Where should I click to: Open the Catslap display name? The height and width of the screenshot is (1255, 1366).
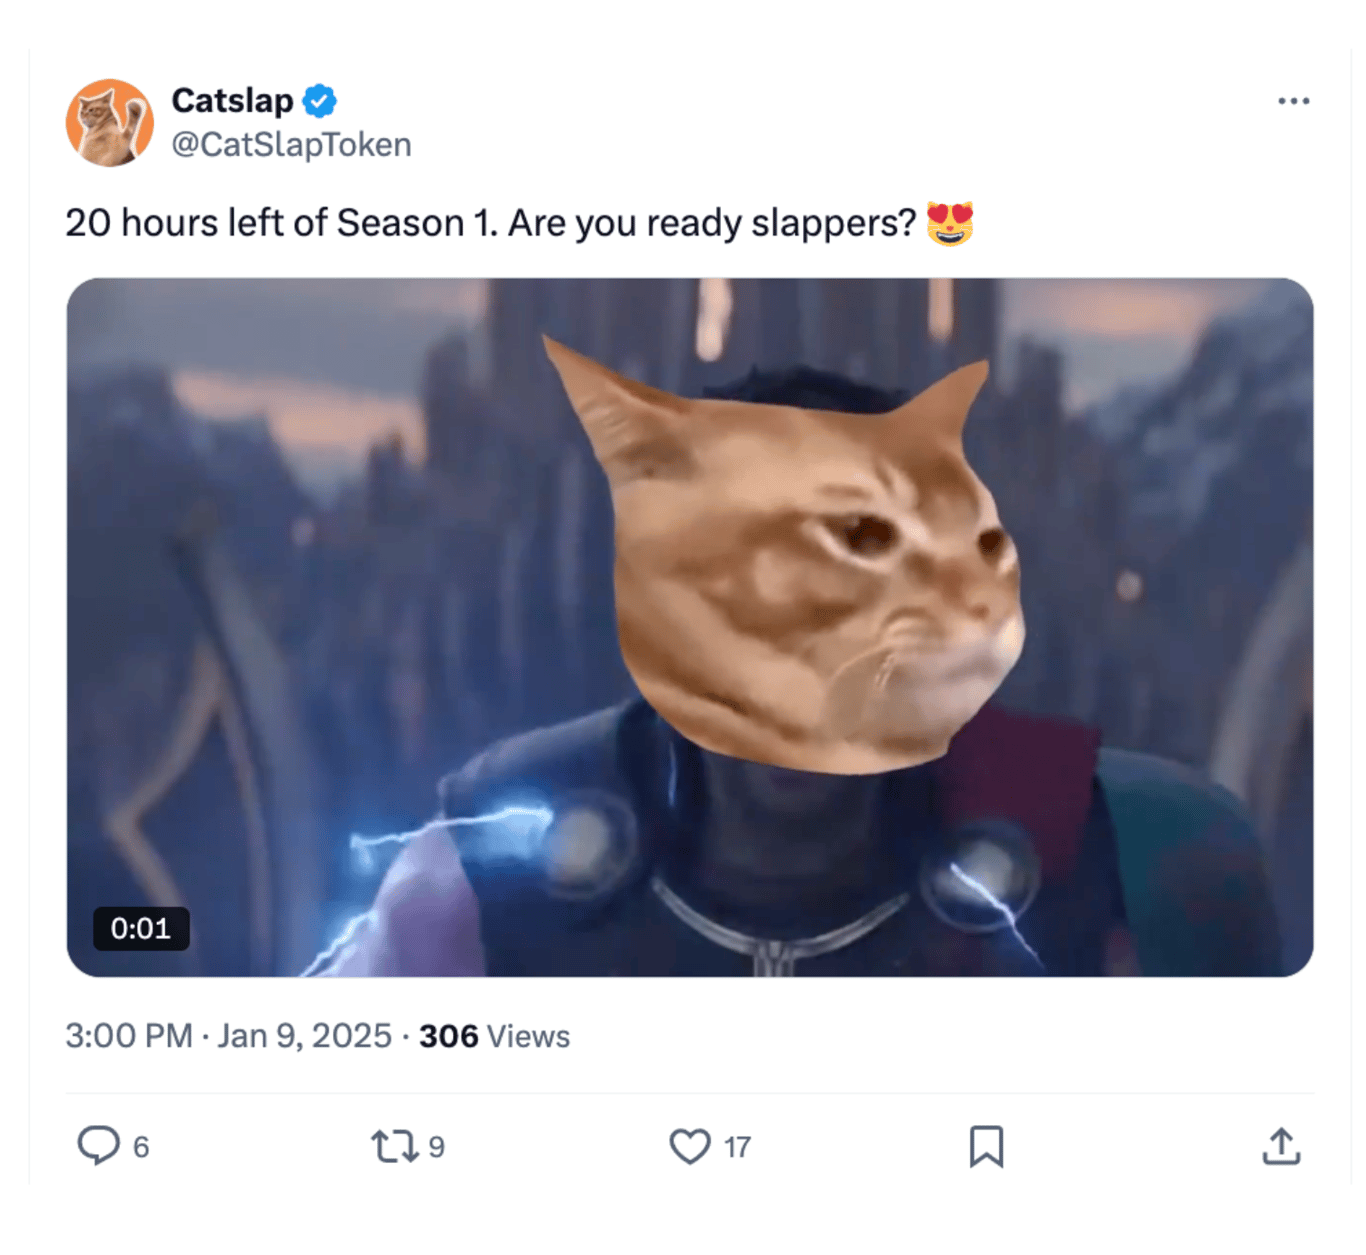[x=232, y=101]
